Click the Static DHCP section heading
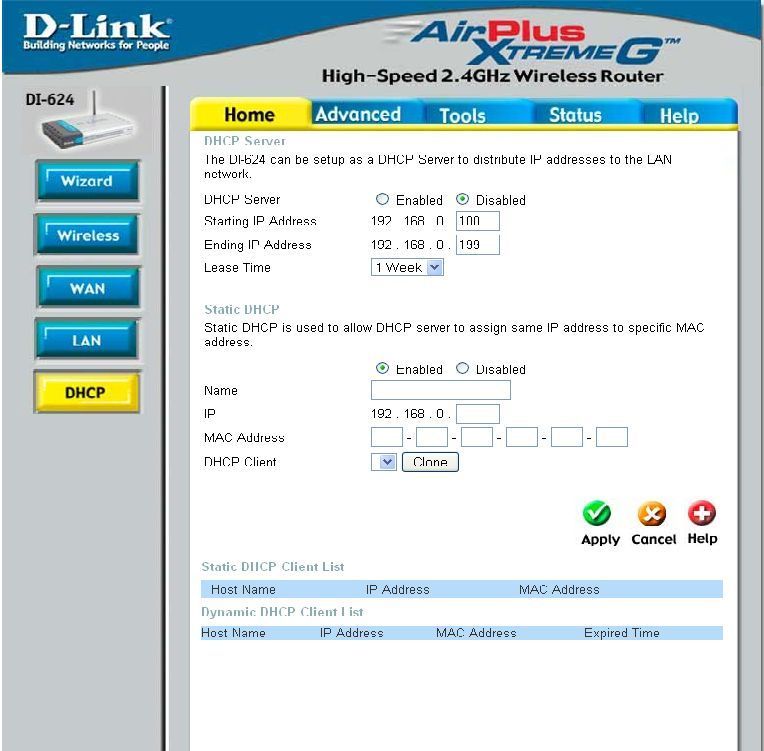Screen dimensions: 764x751 coord(242,309)
